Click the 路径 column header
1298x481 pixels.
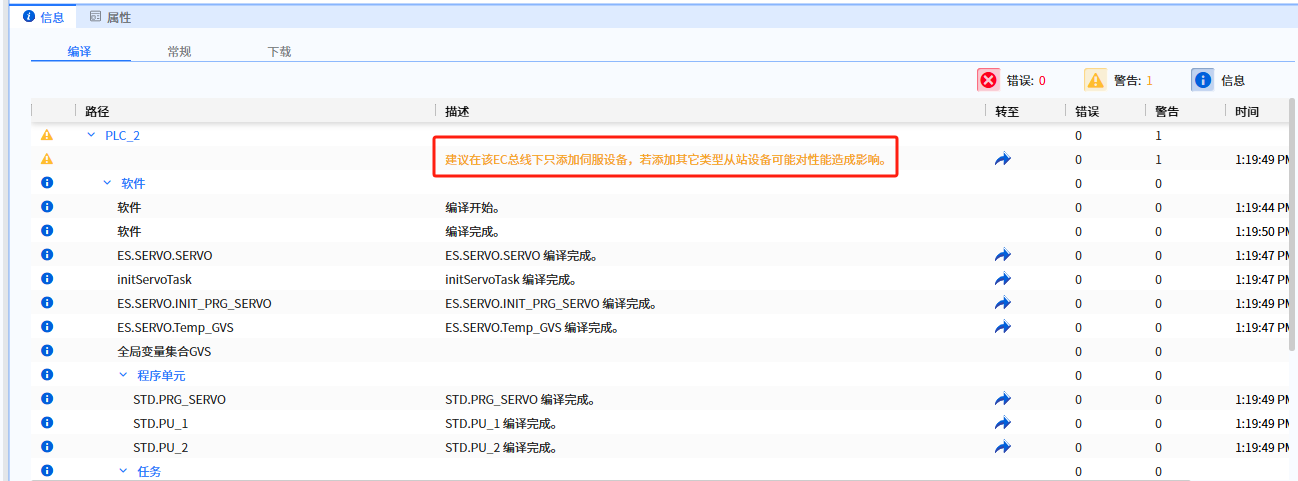coord(97,111)
